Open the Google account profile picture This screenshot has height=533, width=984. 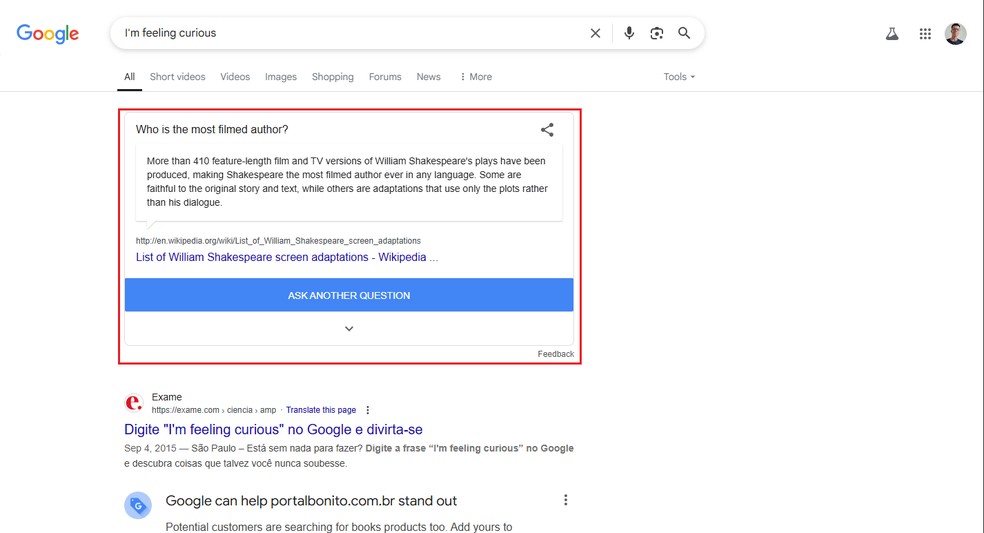click(955, 34)
